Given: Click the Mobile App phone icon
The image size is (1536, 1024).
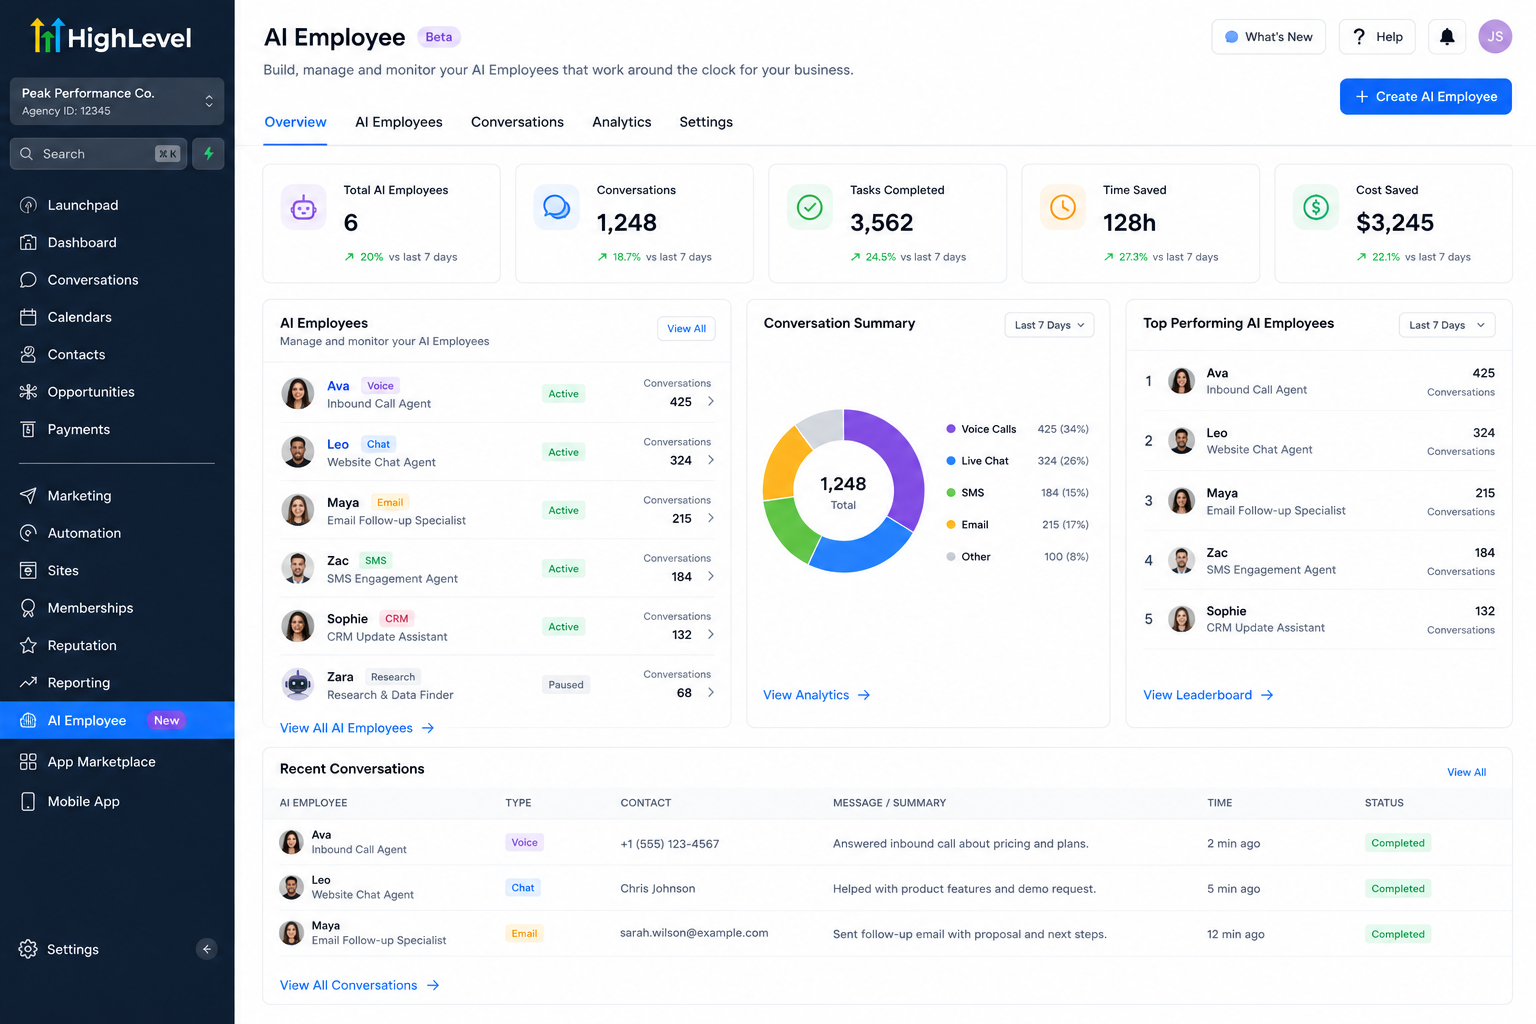Looking at the screenshot, I should pos(28,802).
